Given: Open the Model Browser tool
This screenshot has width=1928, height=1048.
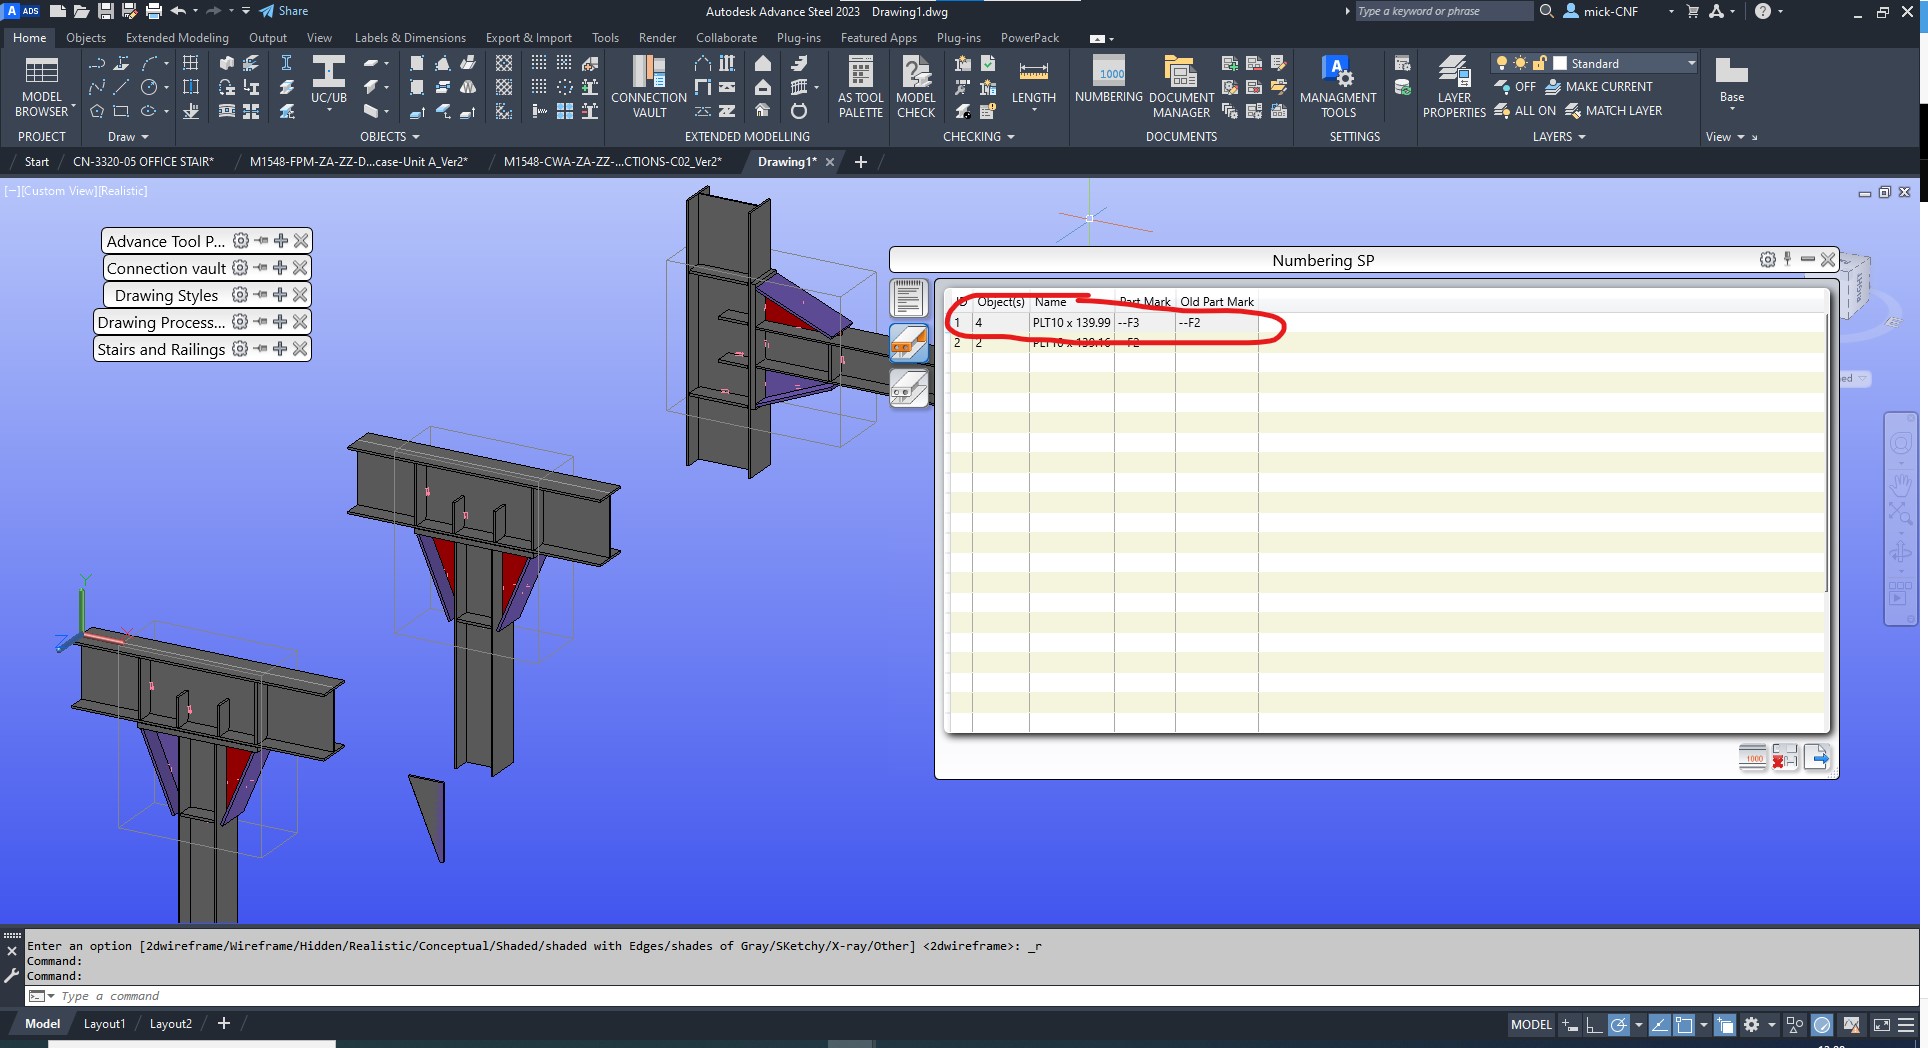Looking at the screenshot, I should [41, 86].
